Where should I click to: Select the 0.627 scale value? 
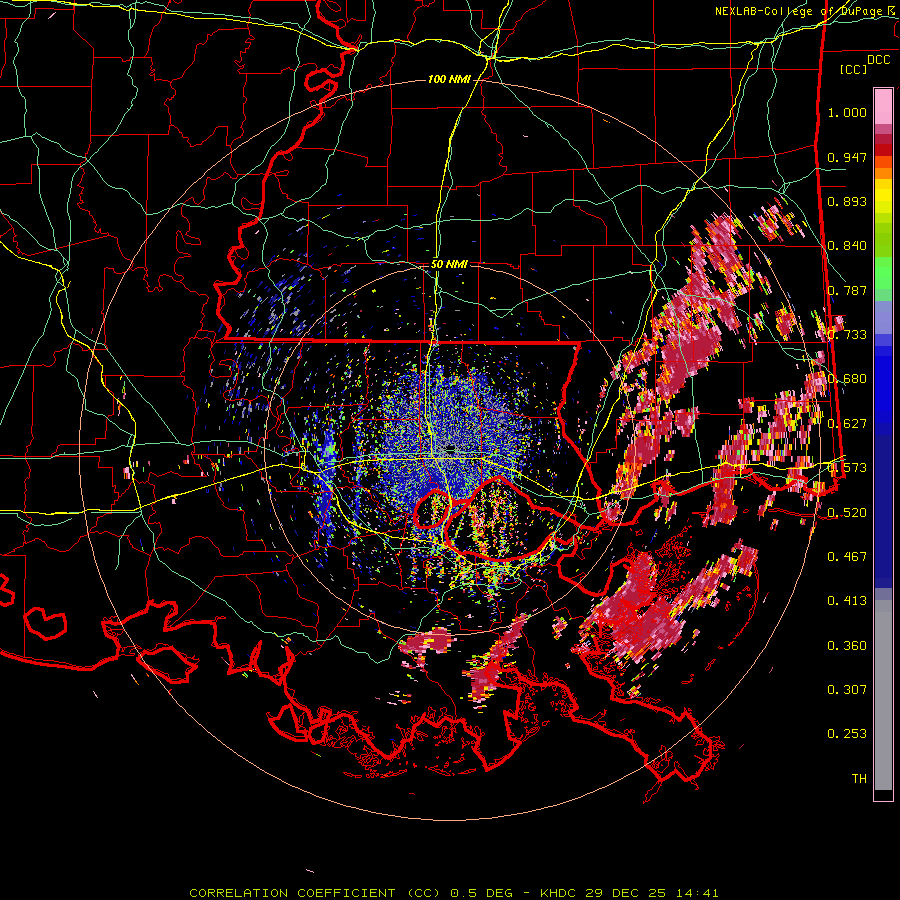(x=847, y=424)
